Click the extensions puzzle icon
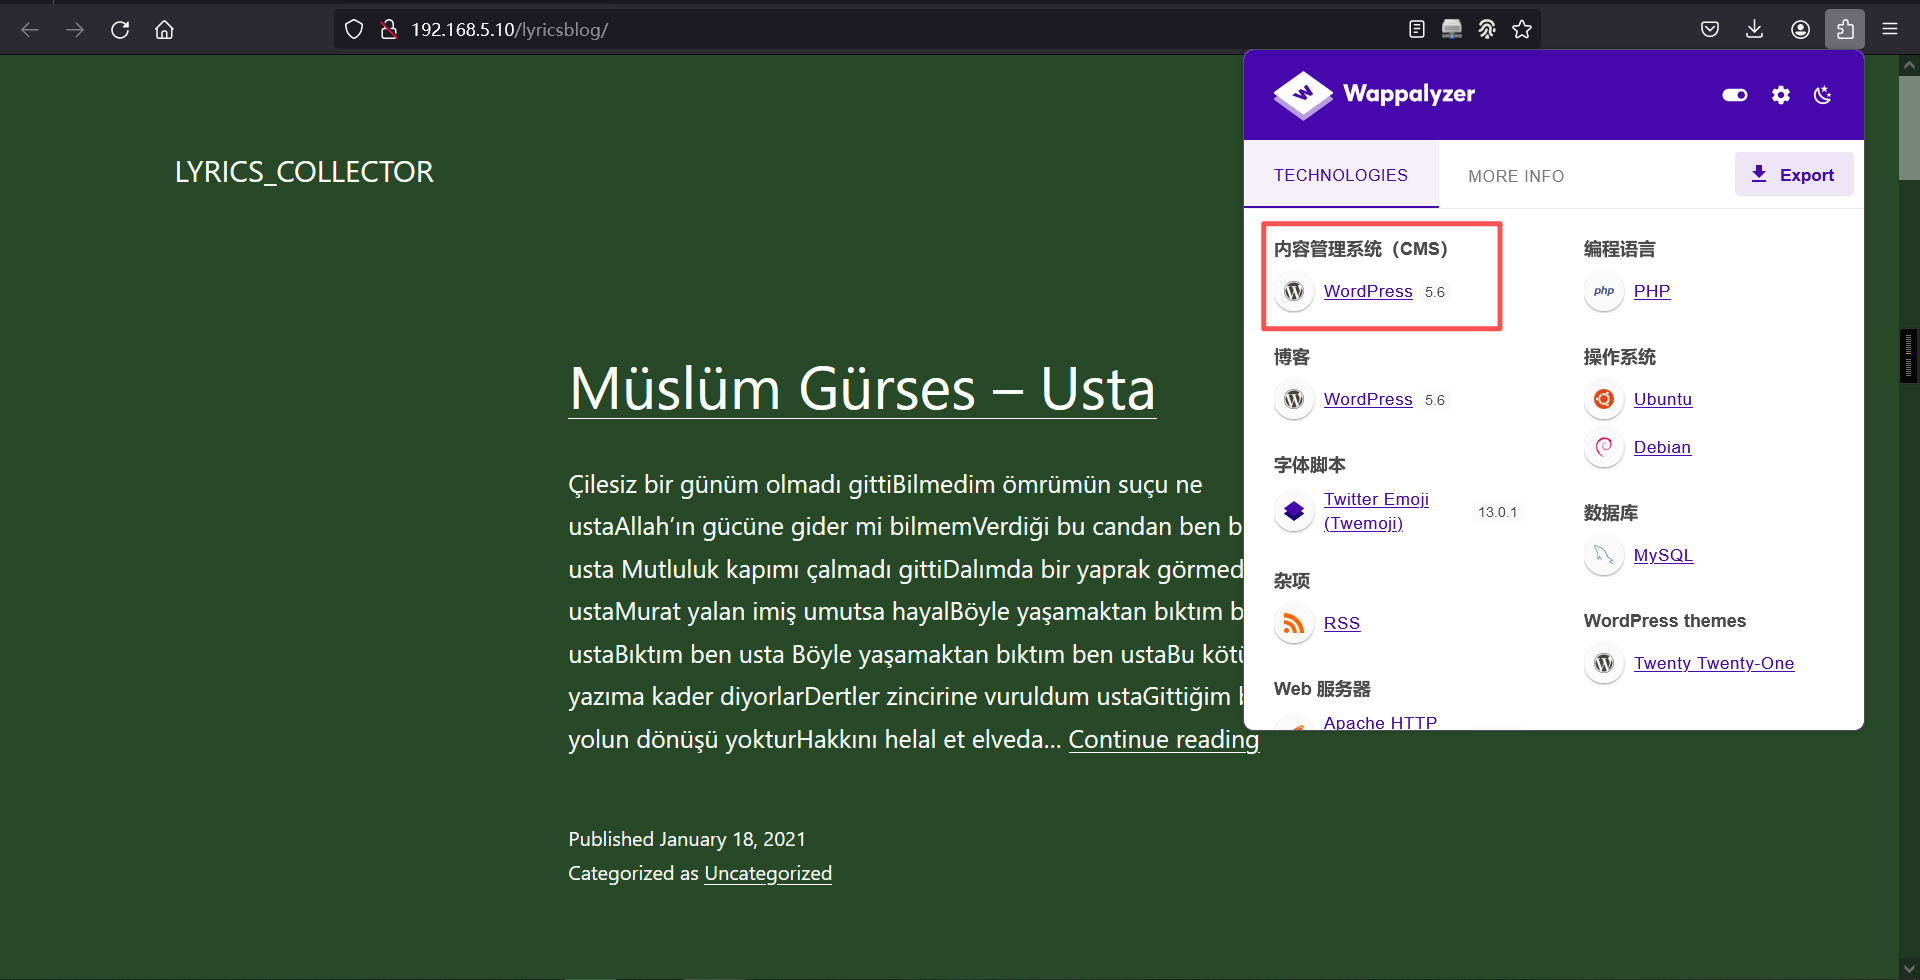Image resolution: width=1920 pixels, height=980 pixels. pos(1845,30)
